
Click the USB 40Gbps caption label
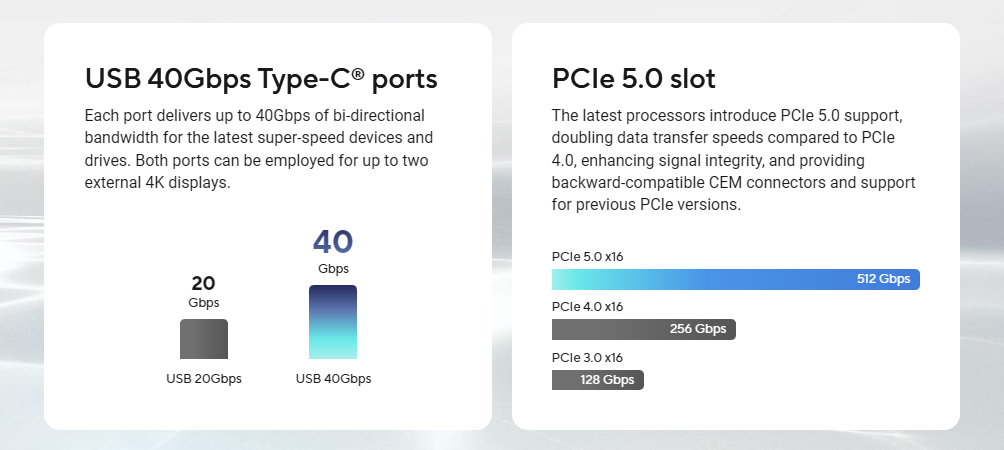coord(333,378)
